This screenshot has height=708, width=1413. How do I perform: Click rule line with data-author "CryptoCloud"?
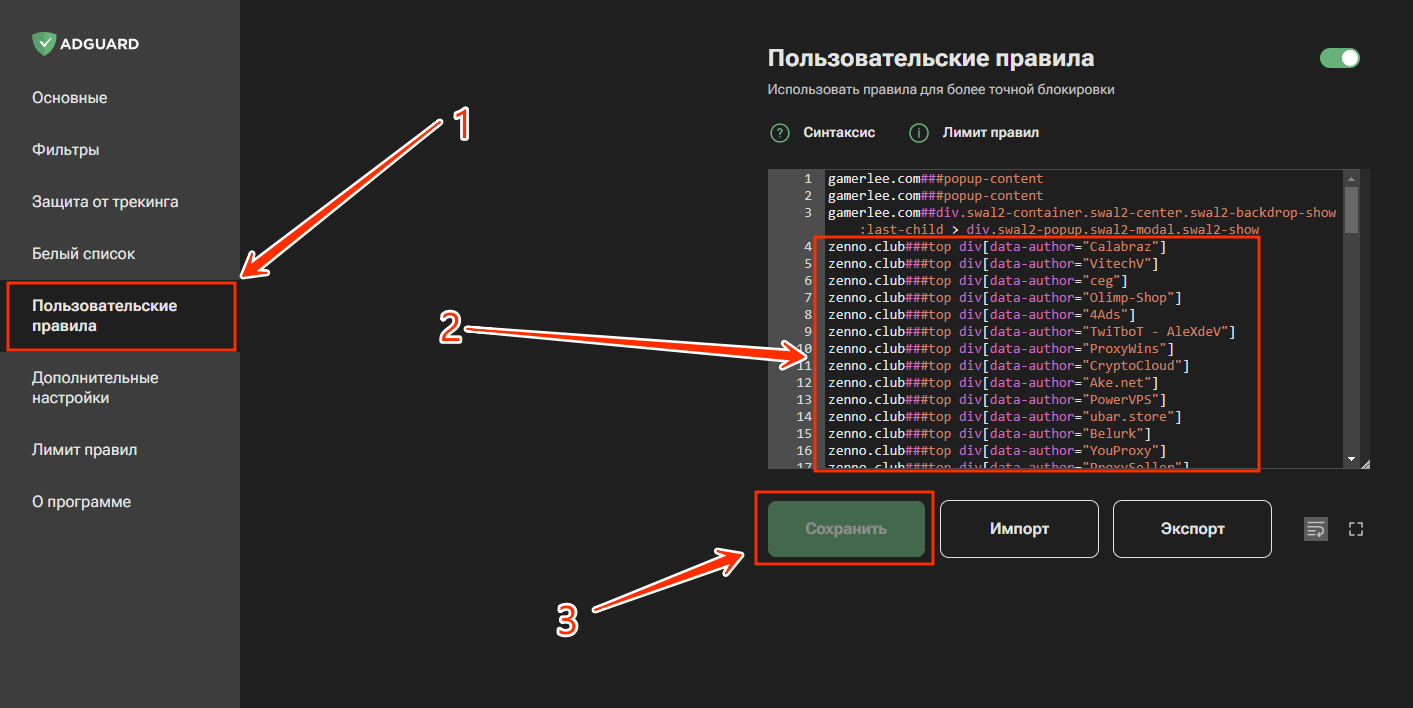click(x=1010, y=365)
